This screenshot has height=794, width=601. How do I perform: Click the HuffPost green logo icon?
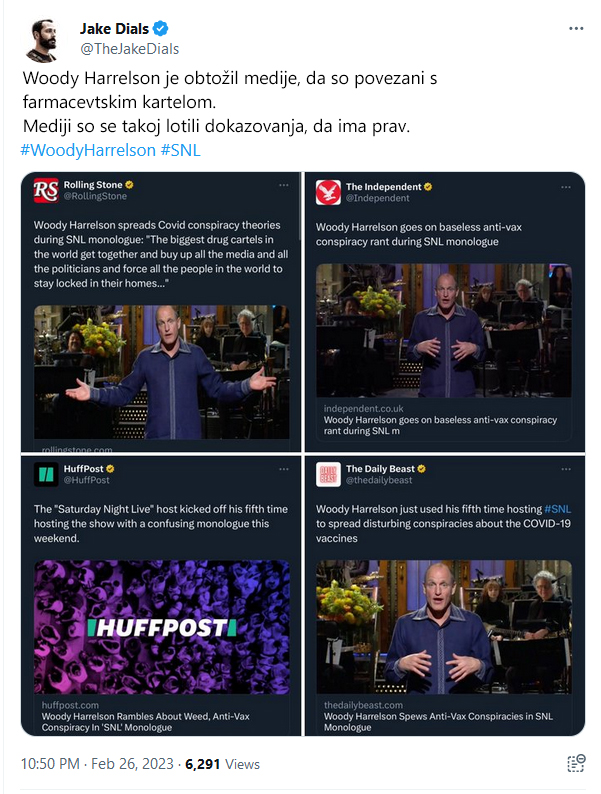tap(46, 474)
